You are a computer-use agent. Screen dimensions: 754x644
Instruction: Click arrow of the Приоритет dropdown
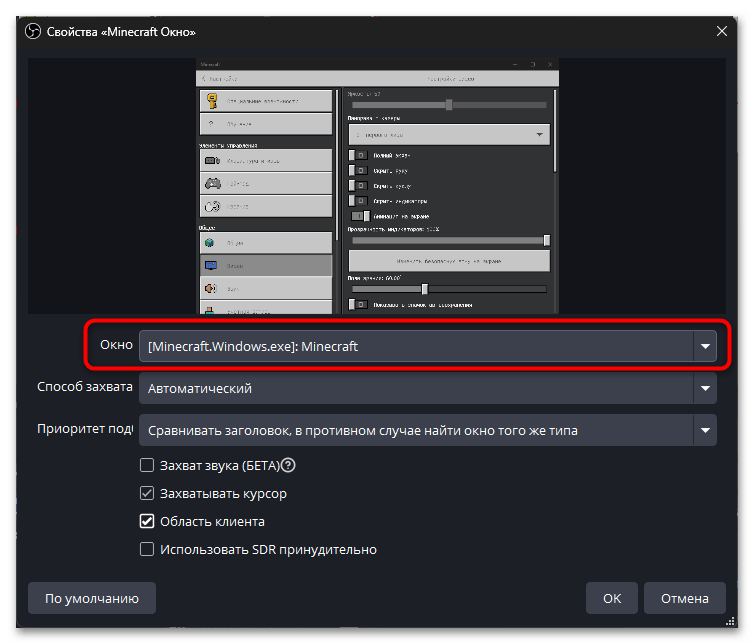point(705,430)
